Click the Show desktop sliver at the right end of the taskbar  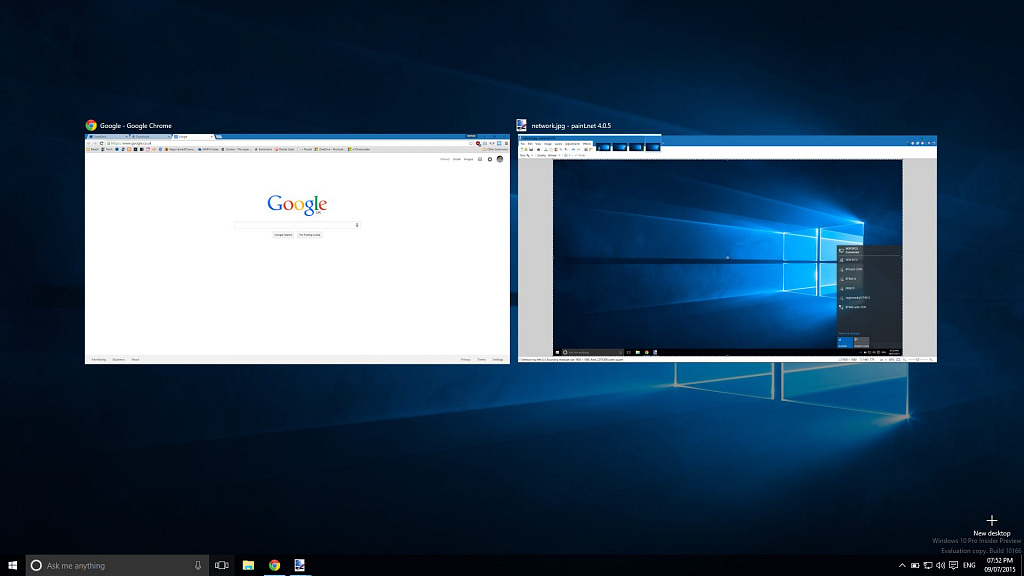(1021, 566)
